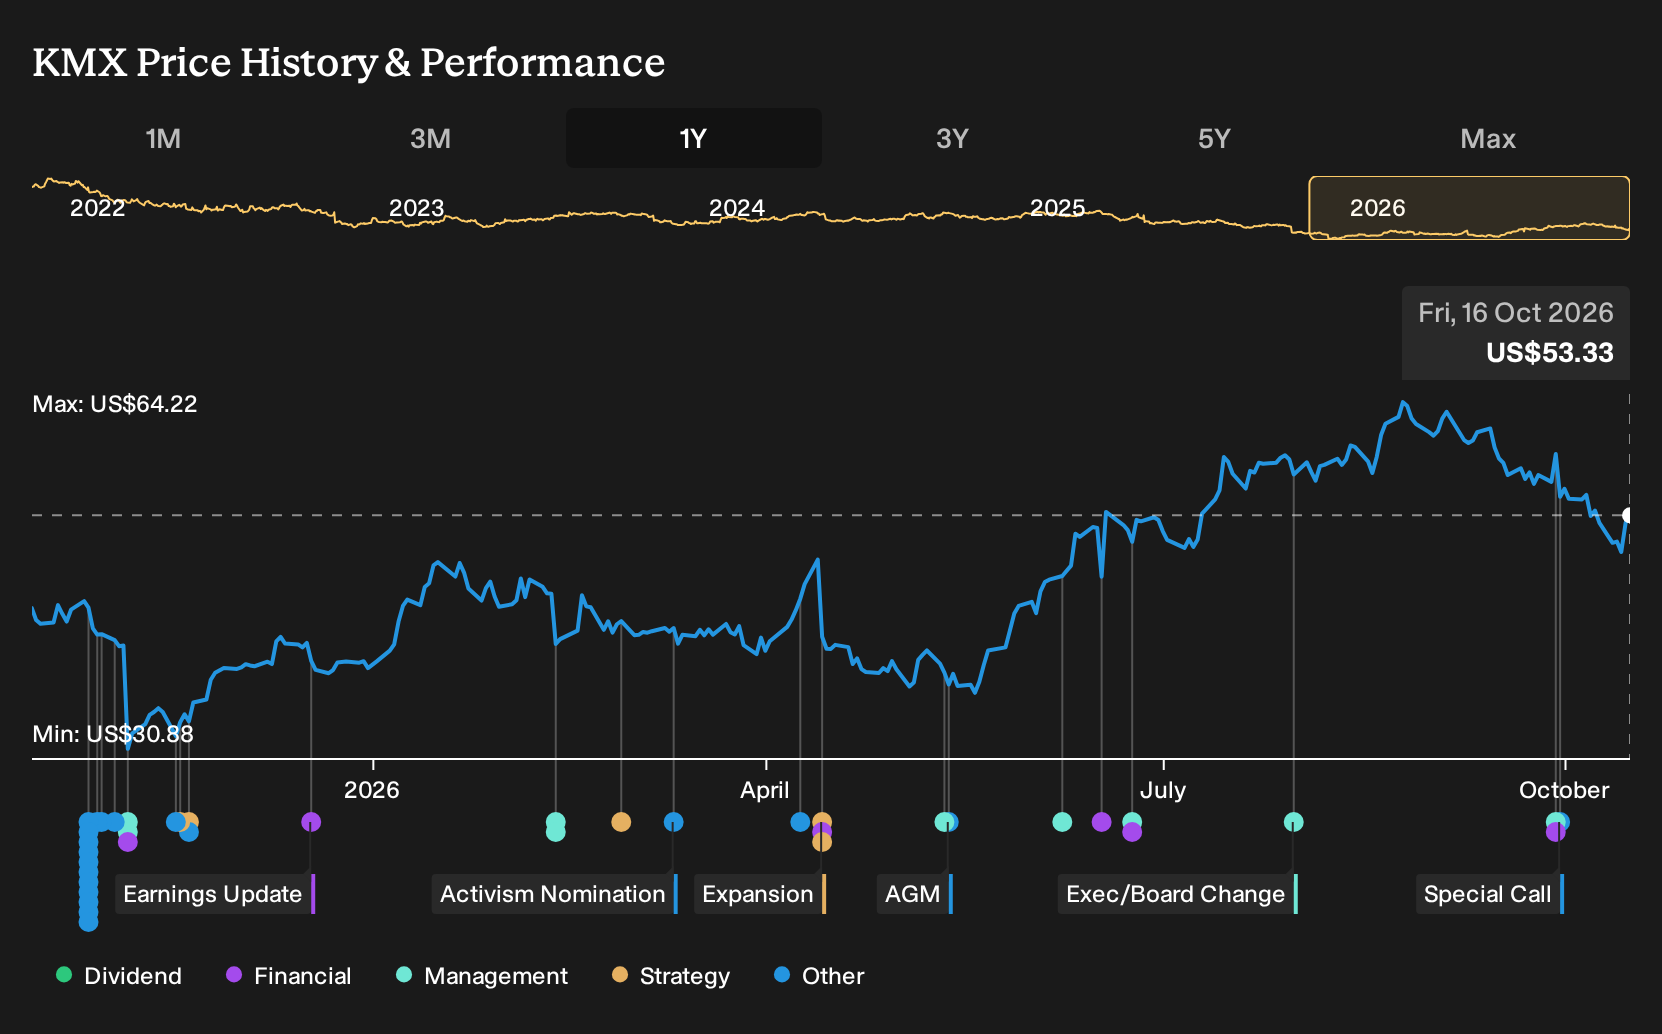Toggle the Other legend filter
The height and width of the screenshot is (1034, 1662).
[819, 976]
